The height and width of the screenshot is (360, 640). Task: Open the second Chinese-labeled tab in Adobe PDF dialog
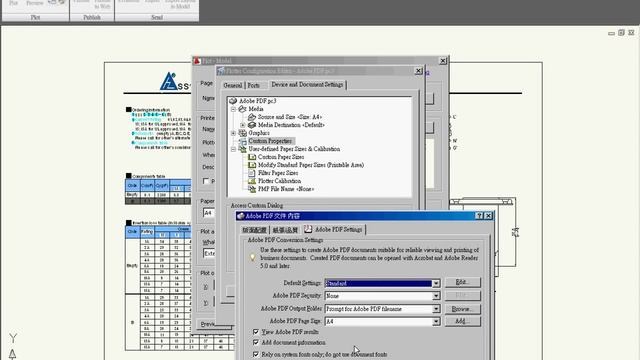pyautogui.click(x=285, y=230)
